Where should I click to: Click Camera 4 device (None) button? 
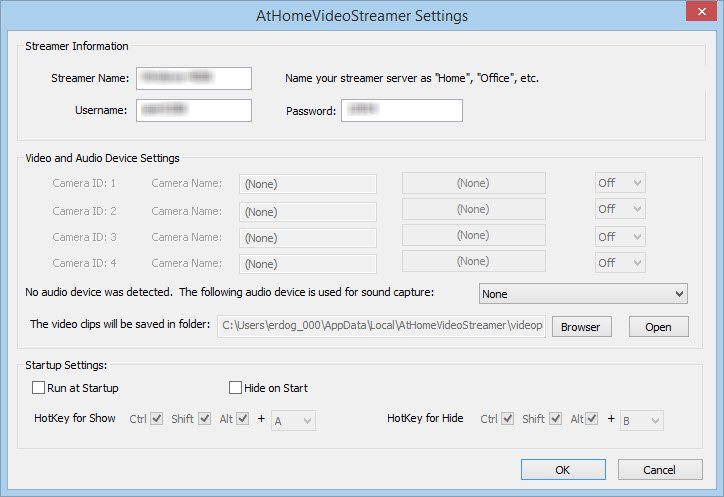pos(474,261)
